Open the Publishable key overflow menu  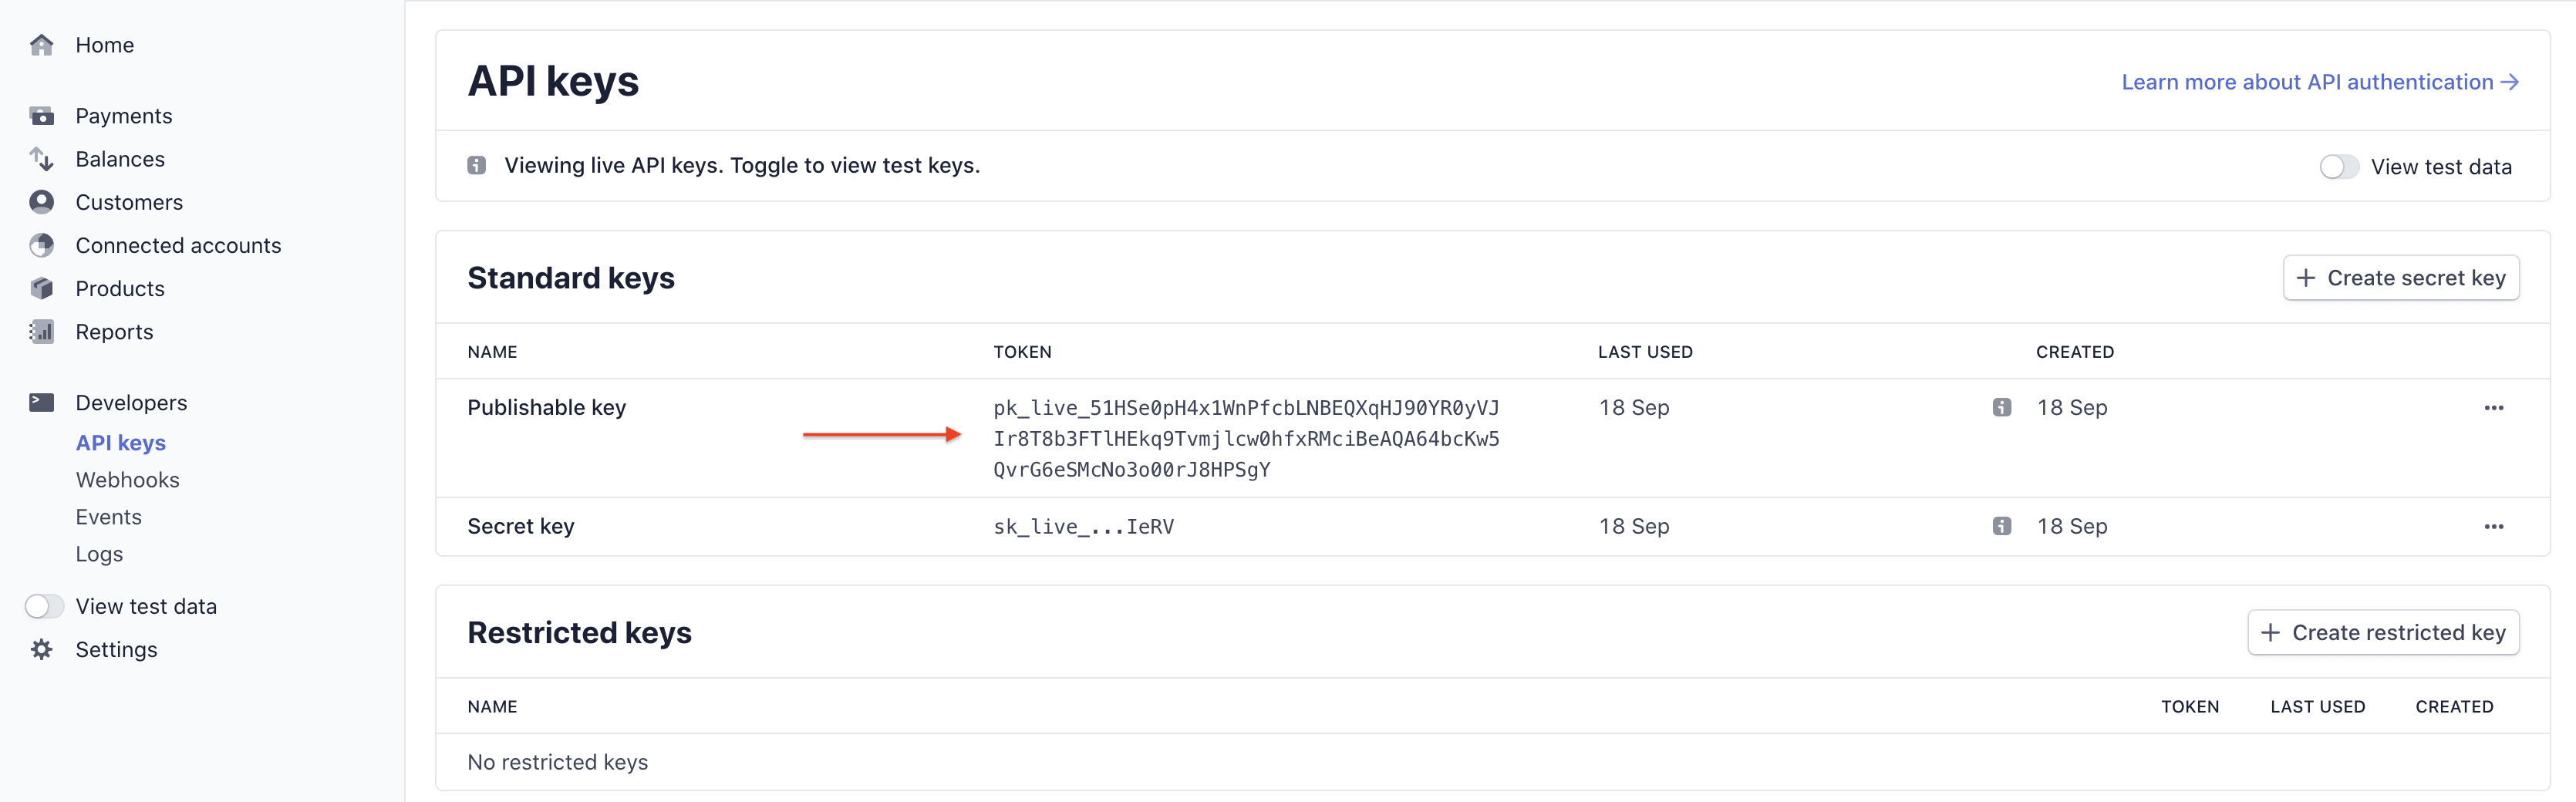point(2495,407)
